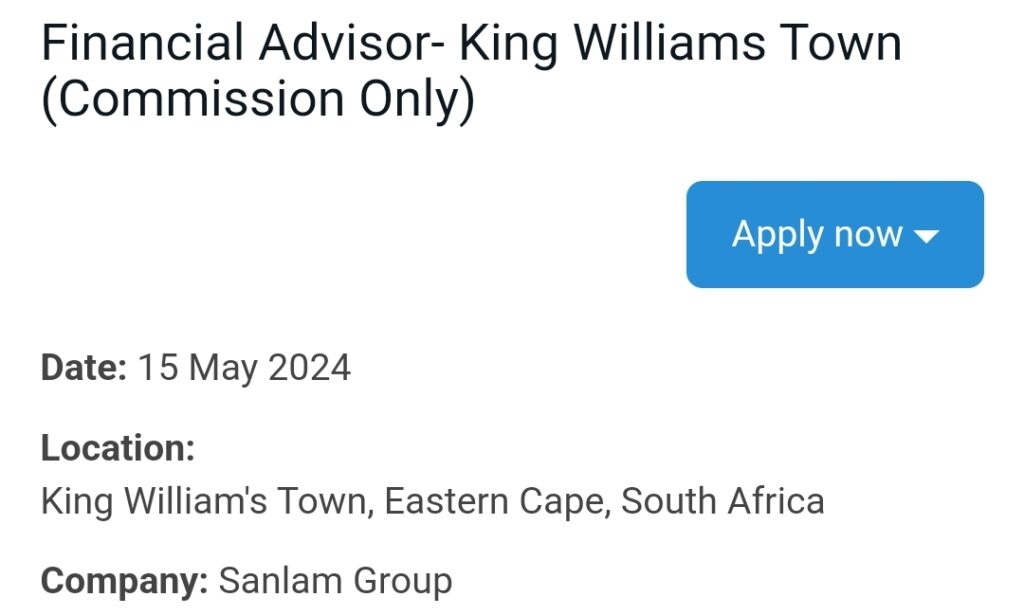Click the Date: label
The width and height of the screenshot is (1024, 615).
[84, 367]
